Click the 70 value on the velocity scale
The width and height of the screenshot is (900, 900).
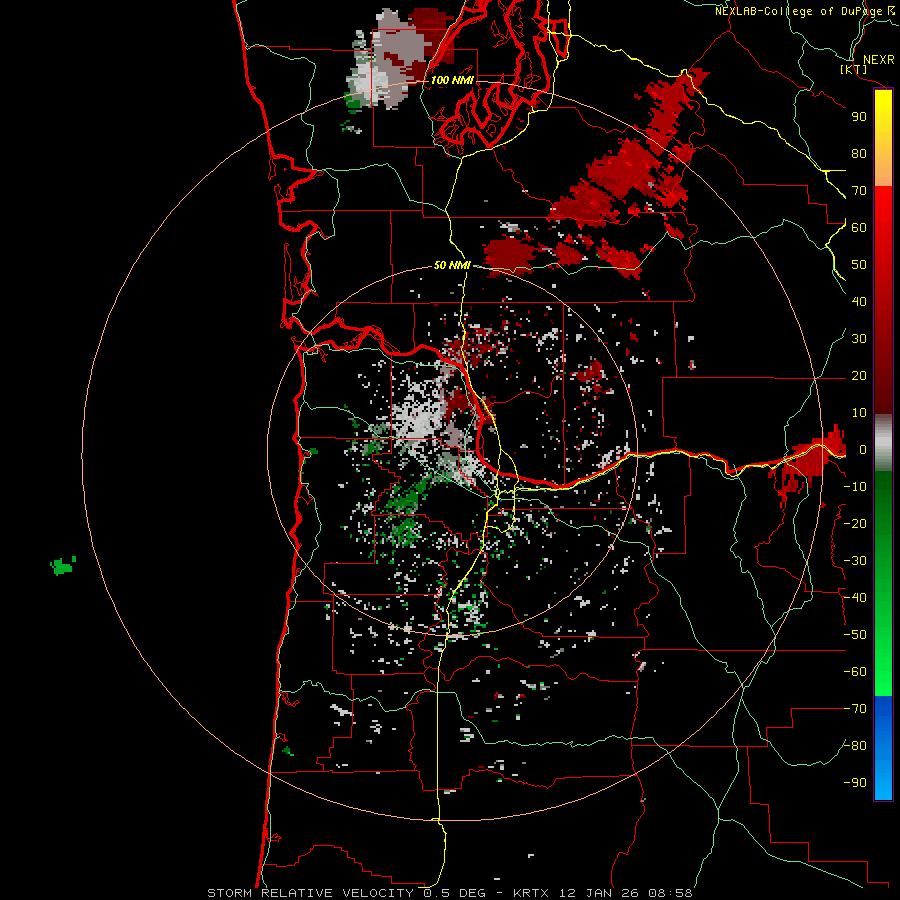point(859,191)
